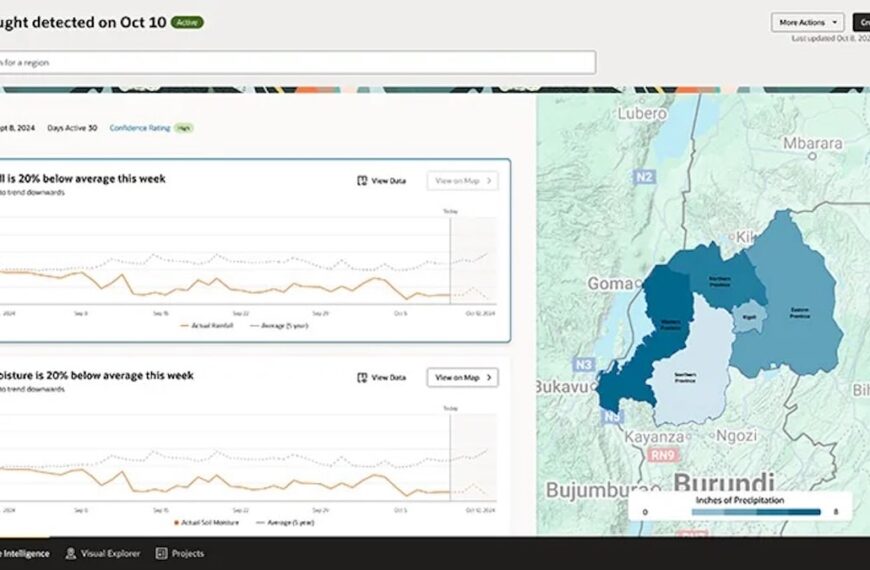This screenshot has width=870, height=570.
Task: Click the green Active status badge
Action: (186, 21)
